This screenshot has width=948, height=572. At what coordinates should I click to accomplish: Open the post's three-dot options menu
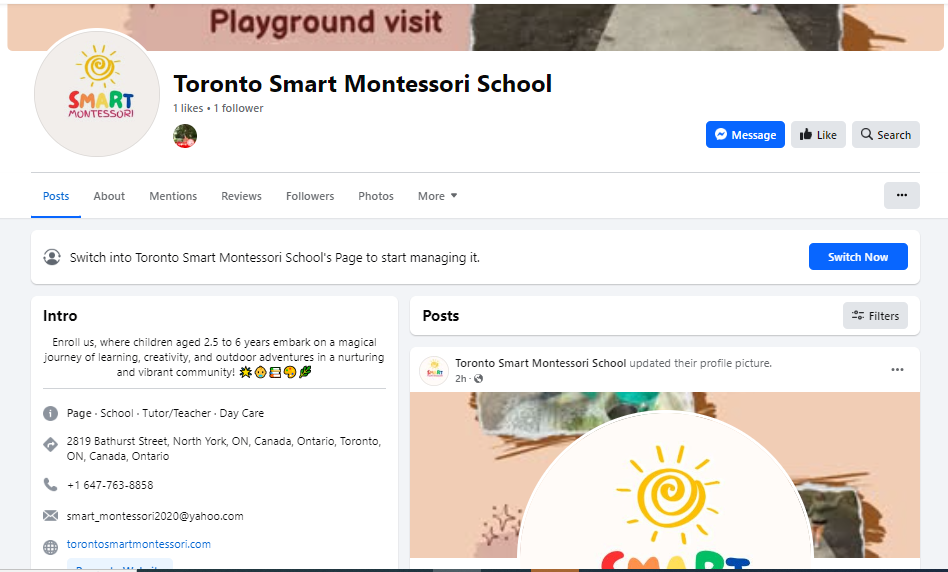[897, 369]
